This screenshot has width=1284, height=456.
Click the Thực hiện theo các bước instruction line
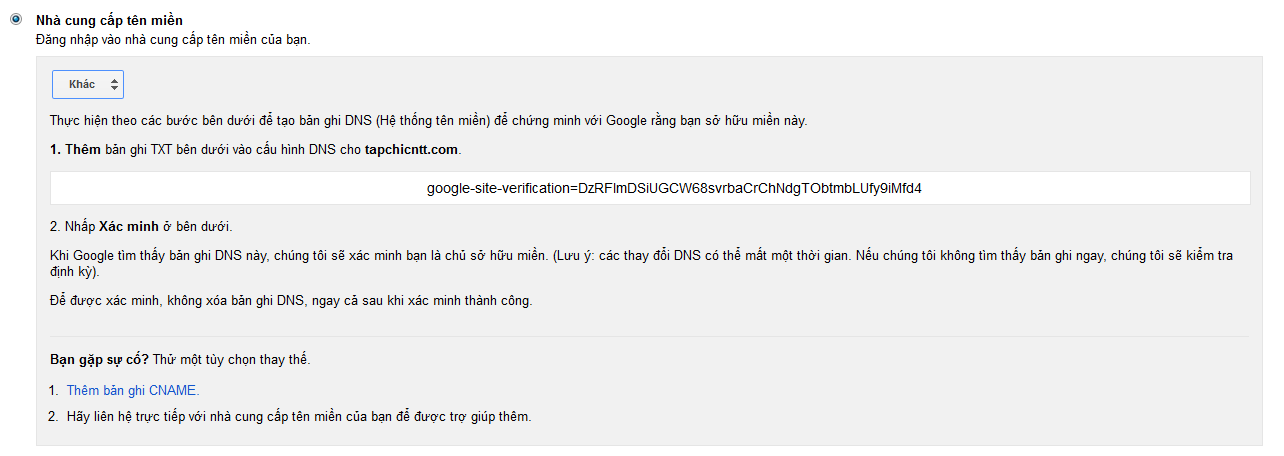[428, 121]
